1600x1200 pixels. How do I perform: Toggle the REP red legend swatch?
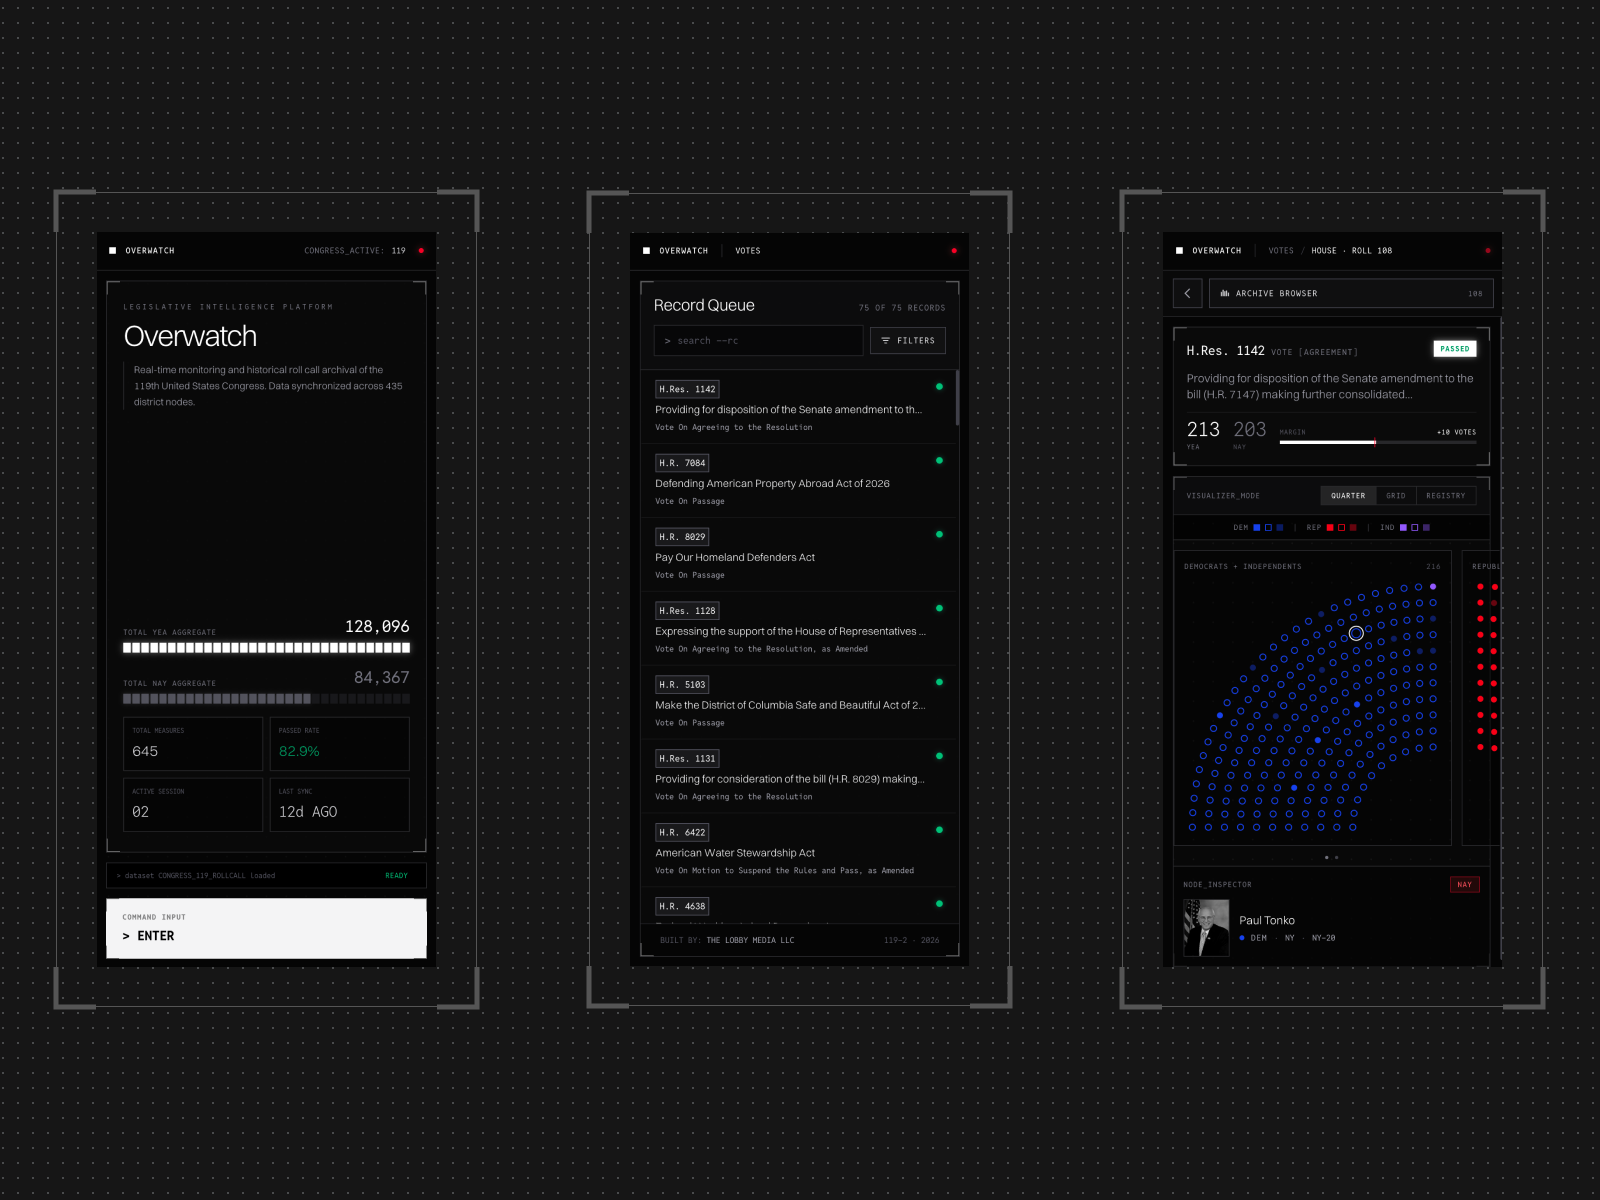click(1330, 527)
